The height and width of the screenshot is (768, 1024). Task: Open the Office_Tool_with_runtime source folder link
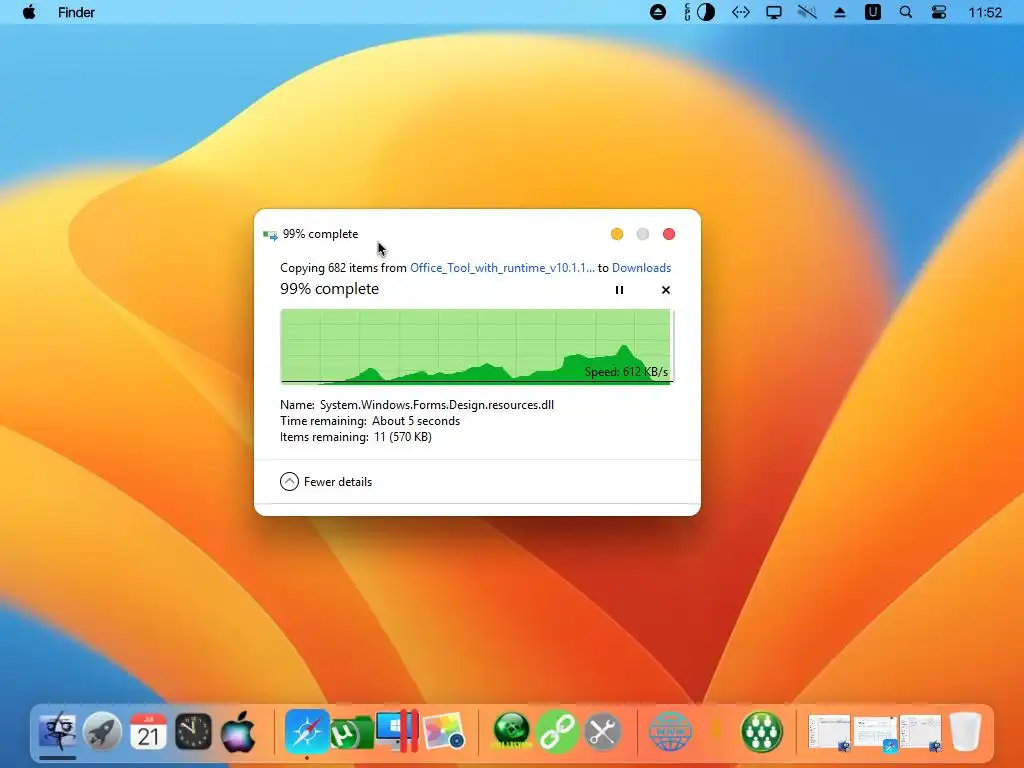pyautogui.click(x=502, y=268)
